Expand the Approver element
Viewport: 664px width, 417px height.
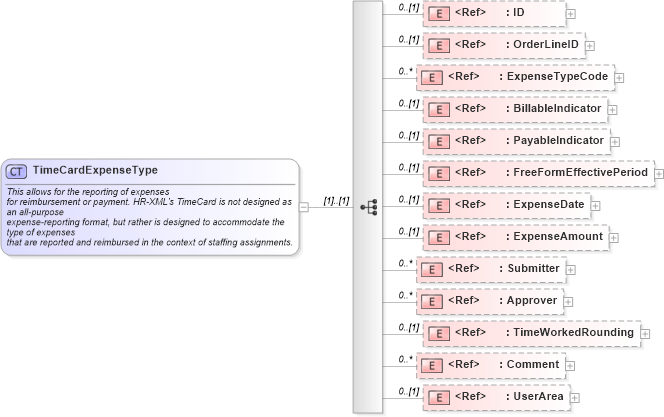coord(568,301)
